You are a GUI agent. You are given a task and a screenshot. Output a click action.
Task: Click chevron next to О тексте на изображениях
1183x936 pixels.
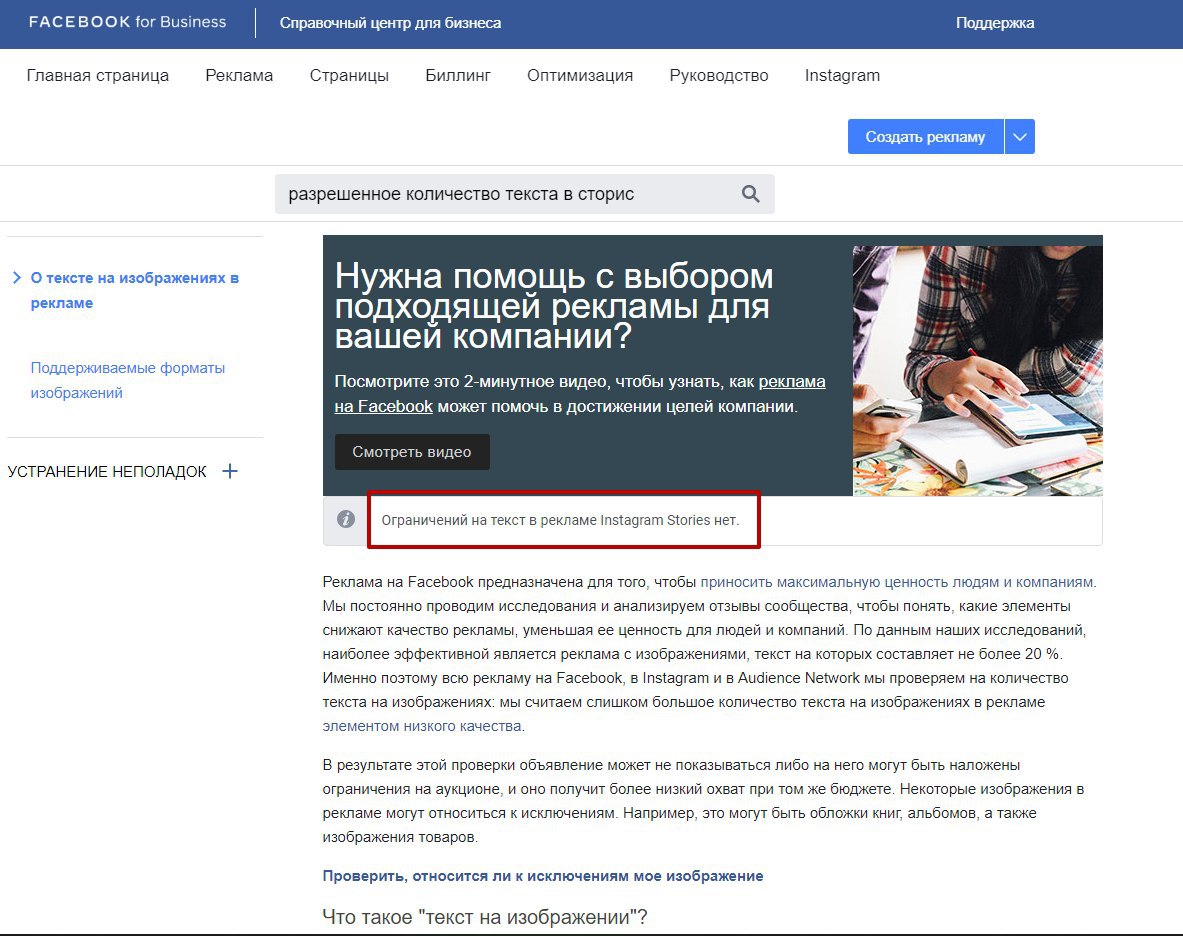(17, 278)
